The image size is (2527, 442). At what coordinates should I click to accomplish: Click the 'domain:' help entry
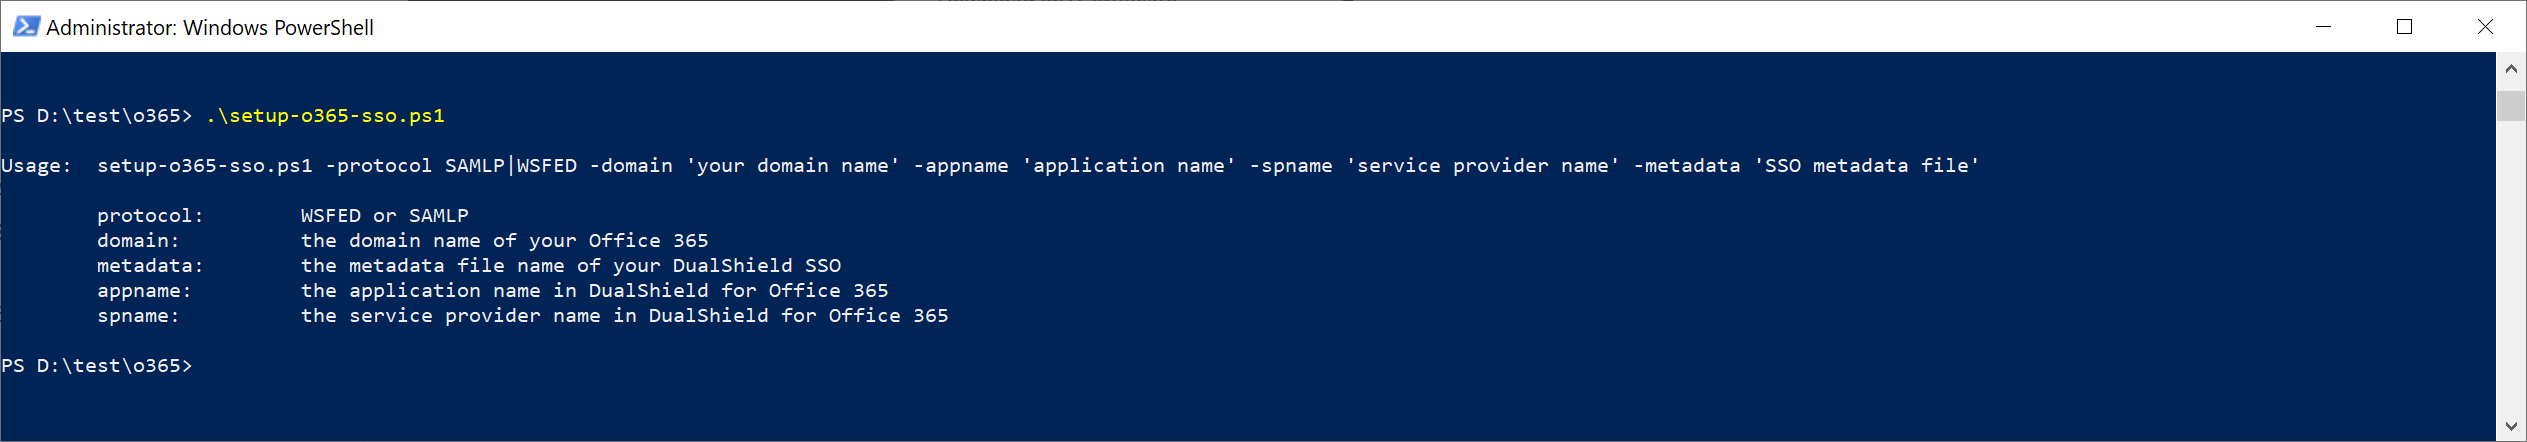pyautogui.click(x=138, y=241)
